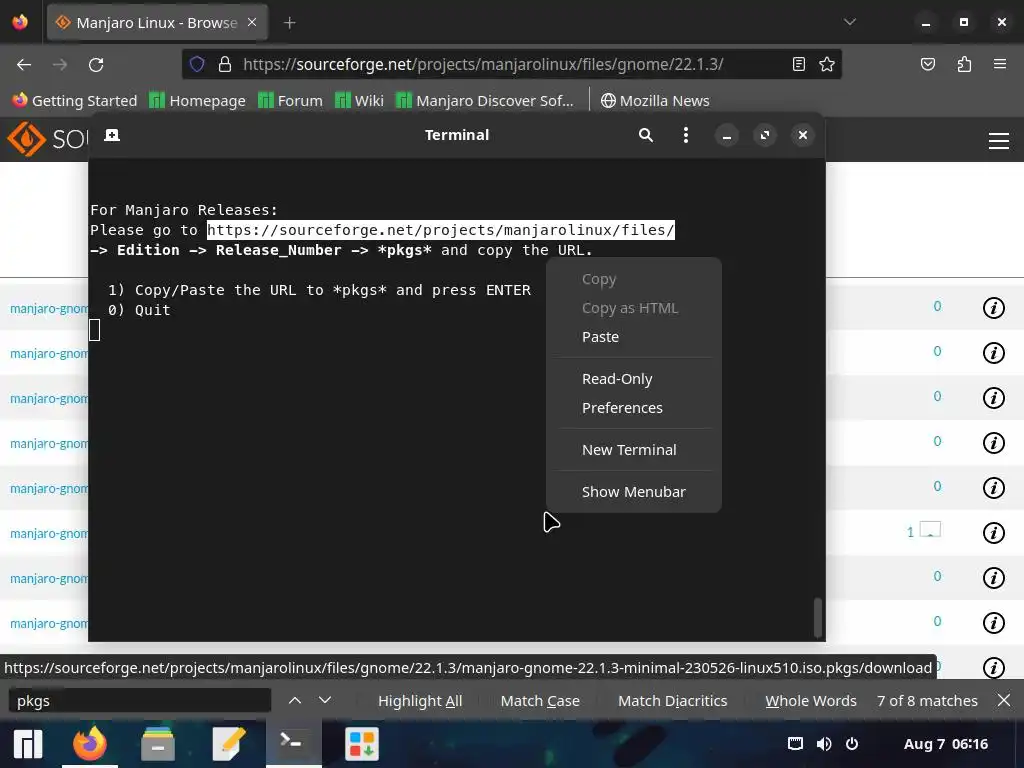Go to previous find match
1024x768 pixels.
coord(295,701)
